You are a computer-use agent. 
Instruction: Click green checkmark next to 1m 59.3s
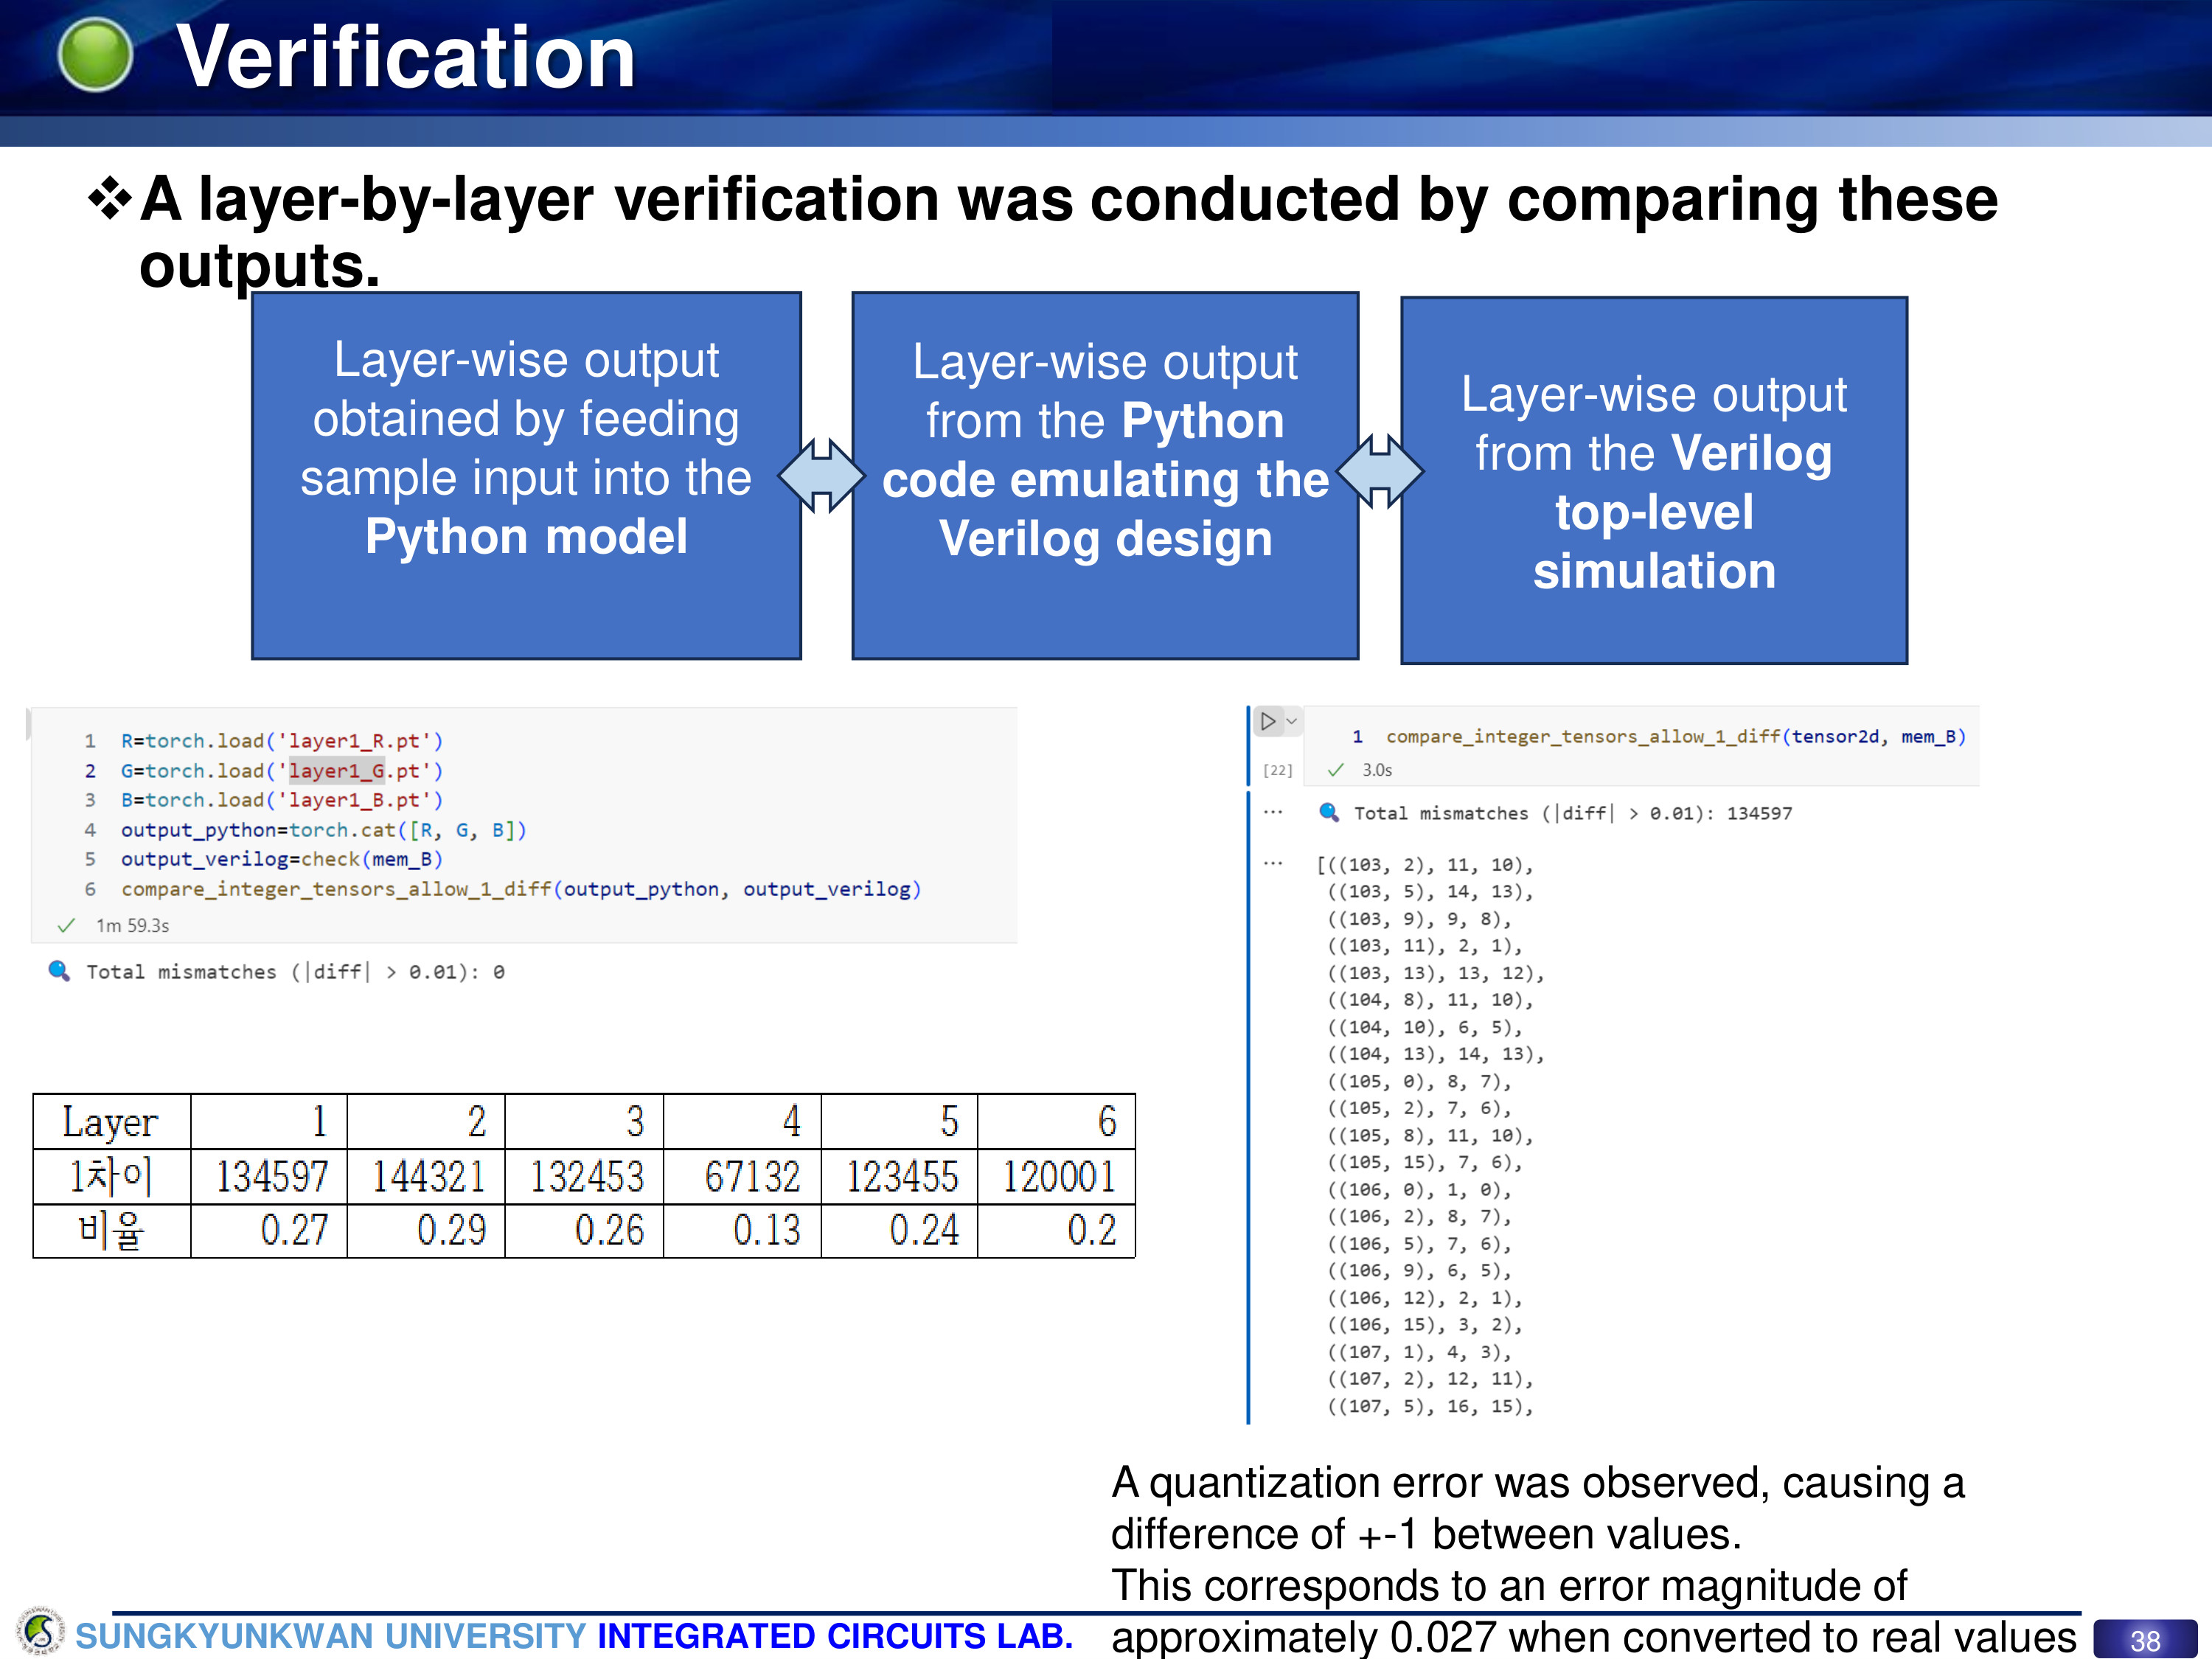(x=66, y=926)
